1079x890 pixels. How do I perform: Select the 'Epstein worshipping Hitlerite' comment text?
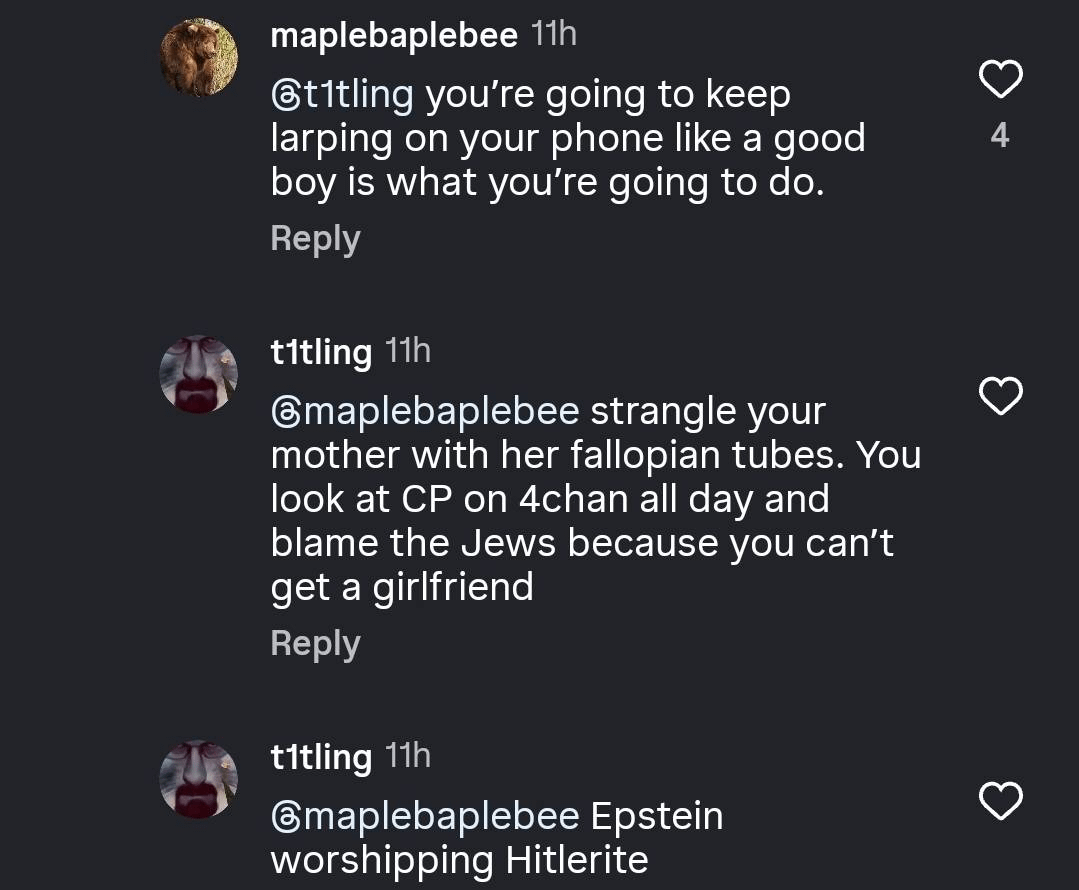[x=459, y=859]
